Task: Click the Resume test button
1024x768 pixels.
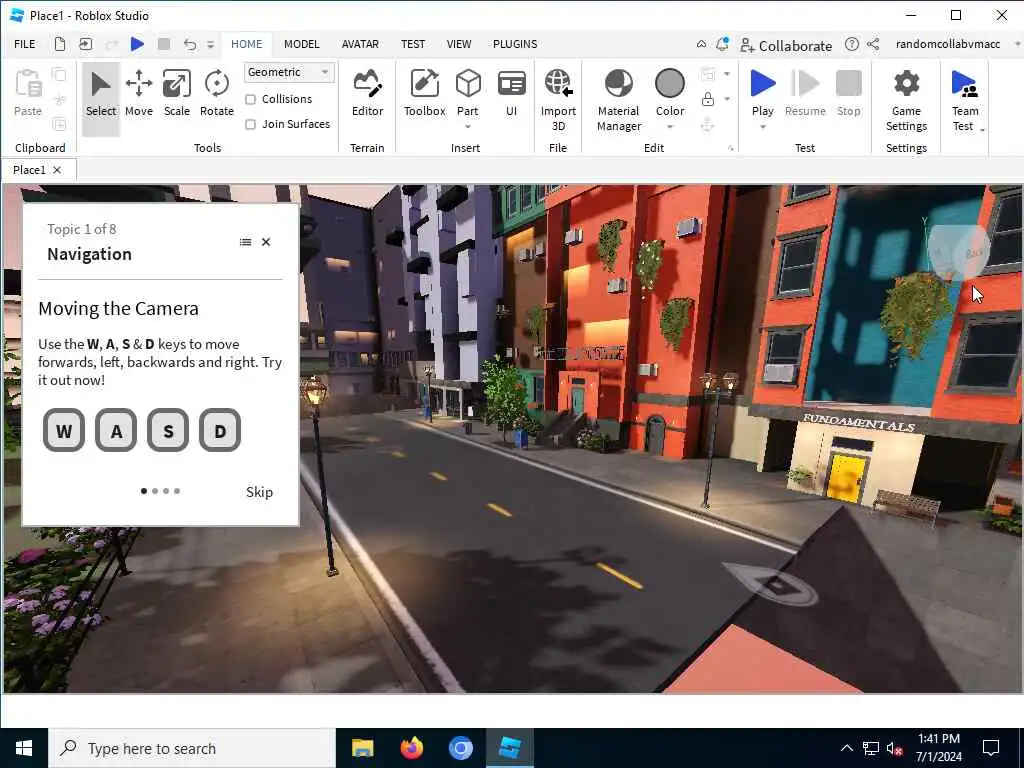Action: coord(805,95)
